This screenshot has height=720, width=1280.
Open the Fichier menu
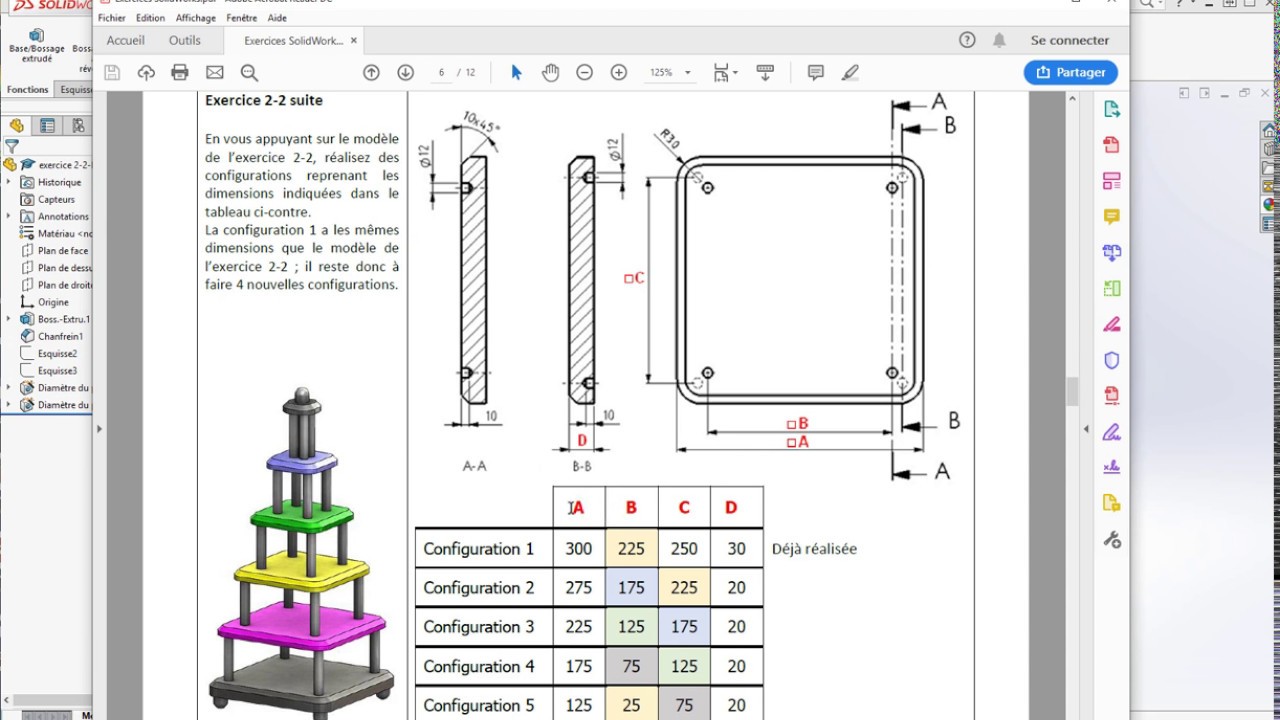pos(112,18)
